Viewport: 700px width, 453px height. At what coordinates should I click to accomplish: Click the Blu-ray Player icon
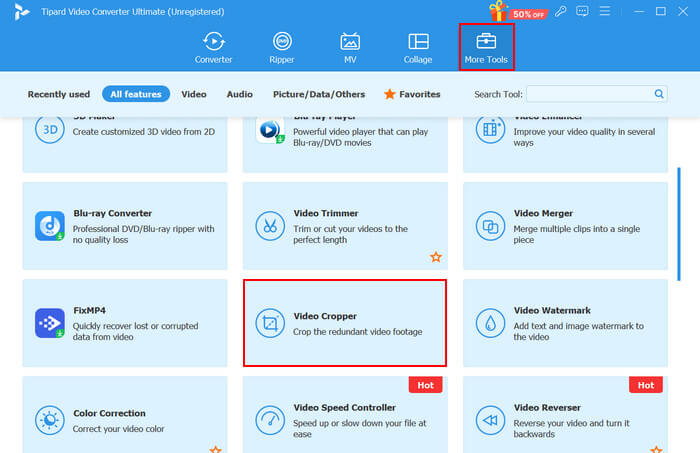[270, 130]
